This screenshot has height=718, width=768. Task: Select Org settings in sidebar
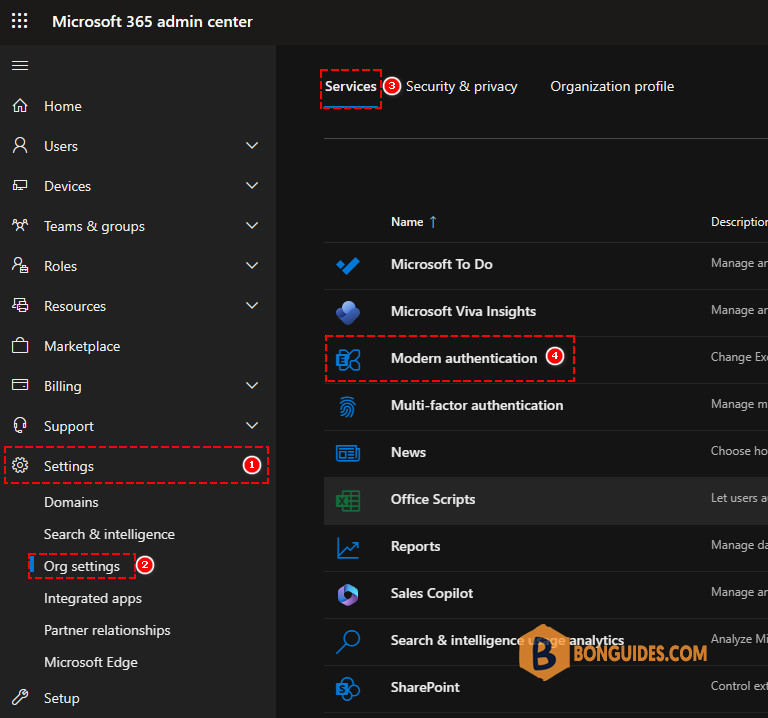pos(82,566)
